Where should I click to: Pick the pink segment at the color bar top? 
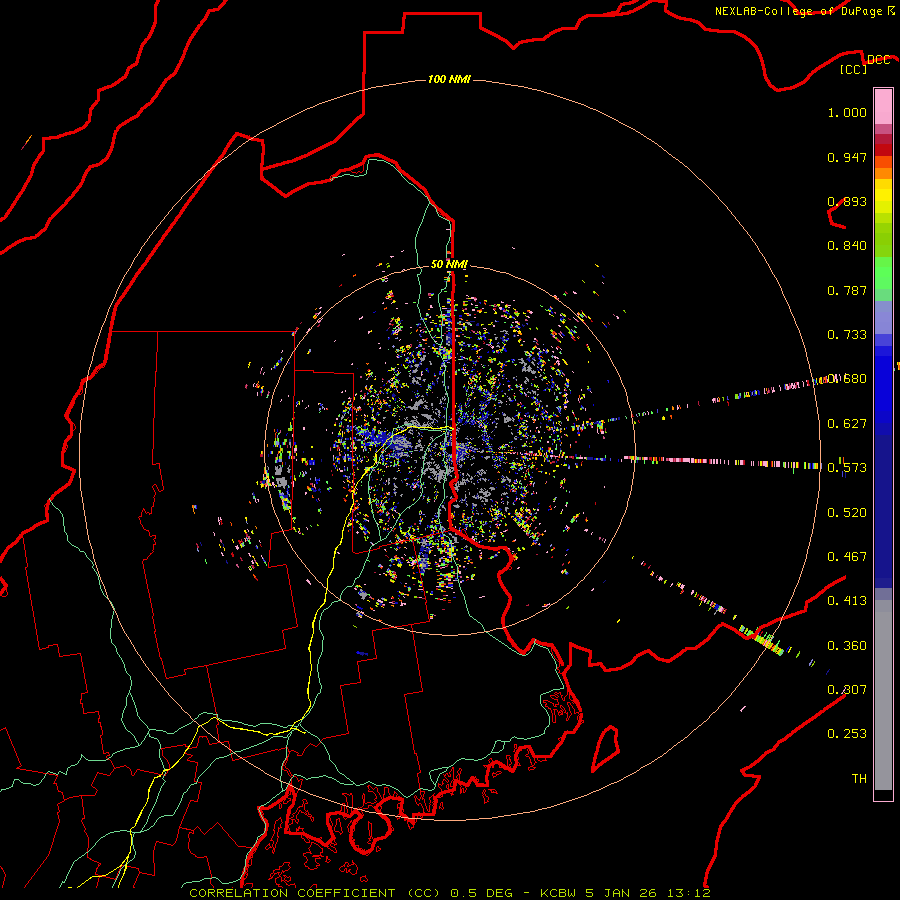[x=883, y=106]
